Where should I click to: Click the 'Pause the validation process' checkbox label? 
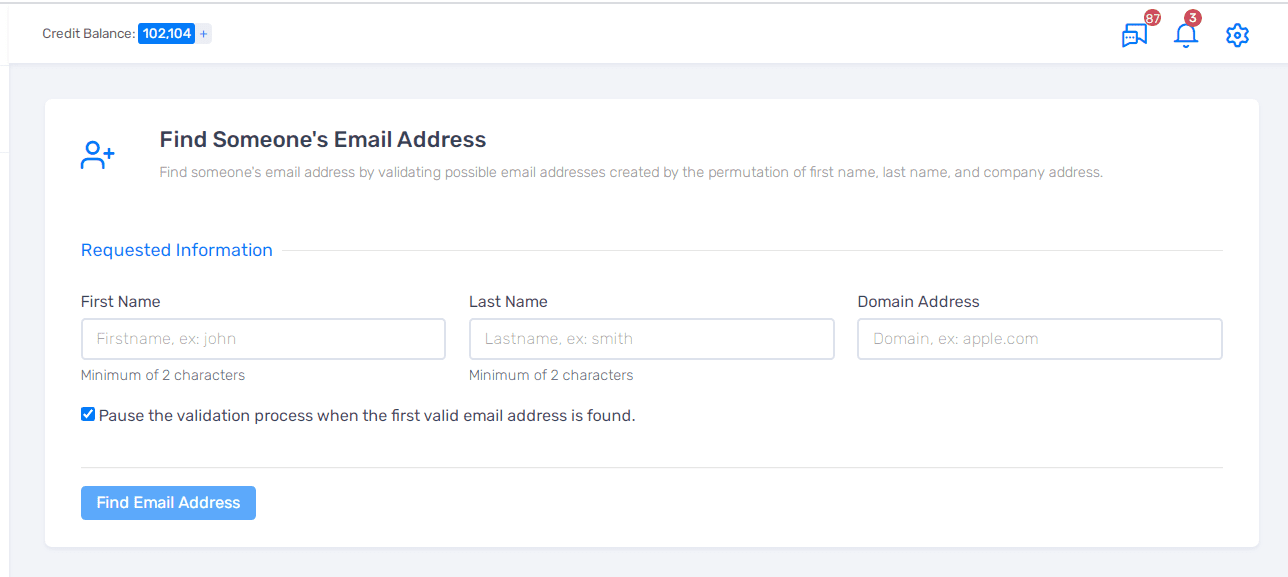[x=366, y=416]
